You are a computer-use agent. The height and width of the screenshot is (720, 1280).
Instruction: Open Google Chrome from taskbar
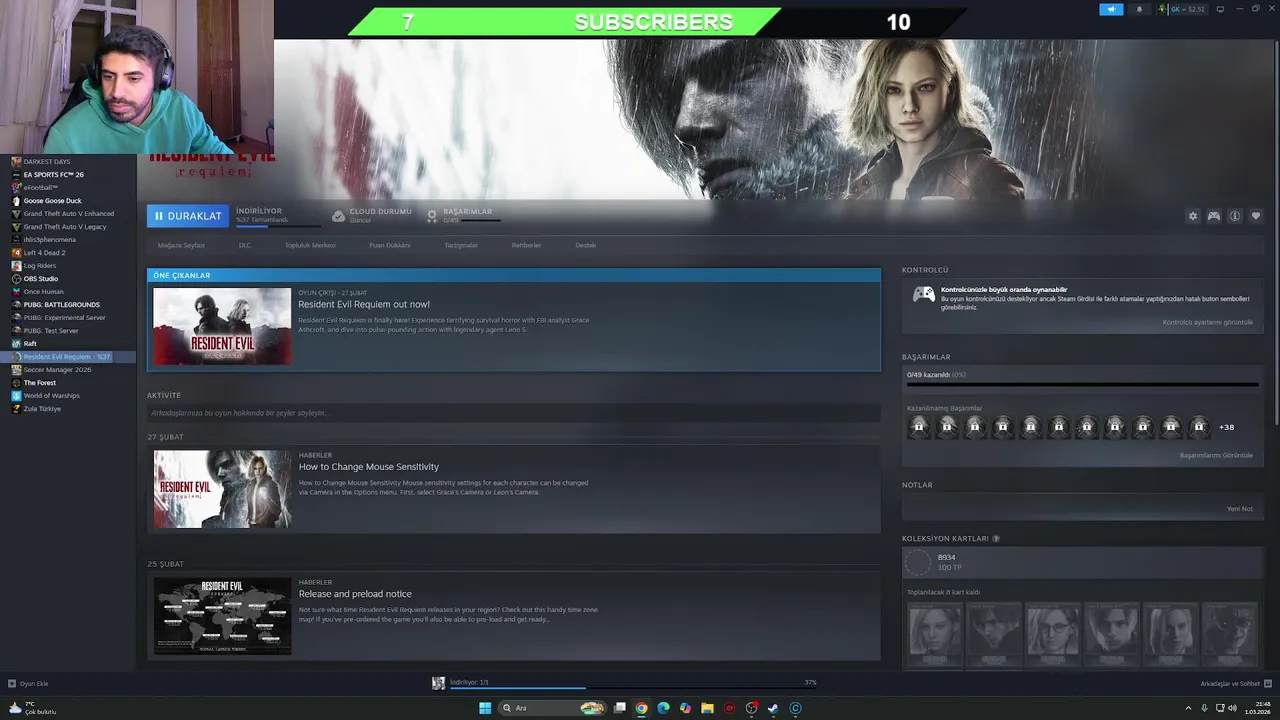coord(641,708)
